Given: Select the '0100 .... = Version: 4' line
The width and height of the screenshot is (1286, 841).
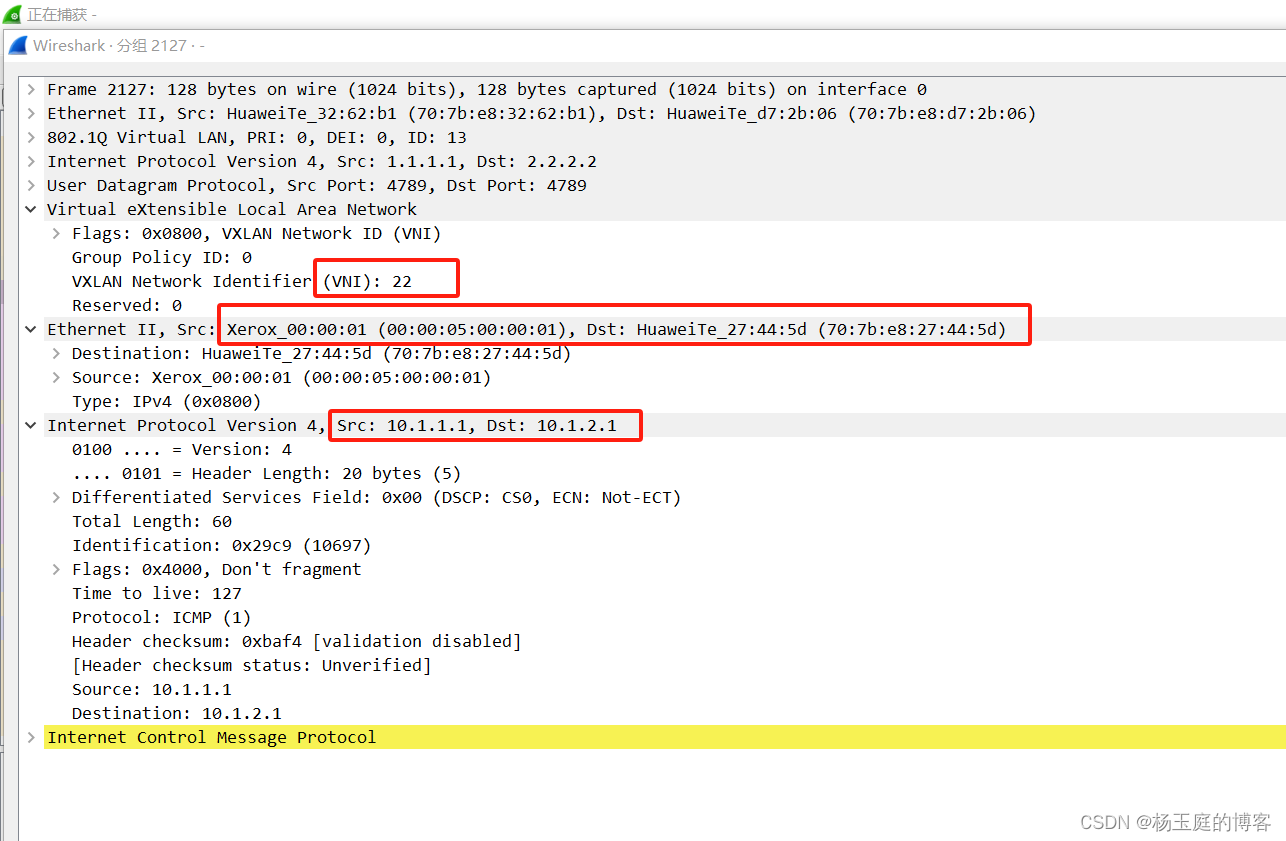Looking at the screenshot, I should coord(182,449).
